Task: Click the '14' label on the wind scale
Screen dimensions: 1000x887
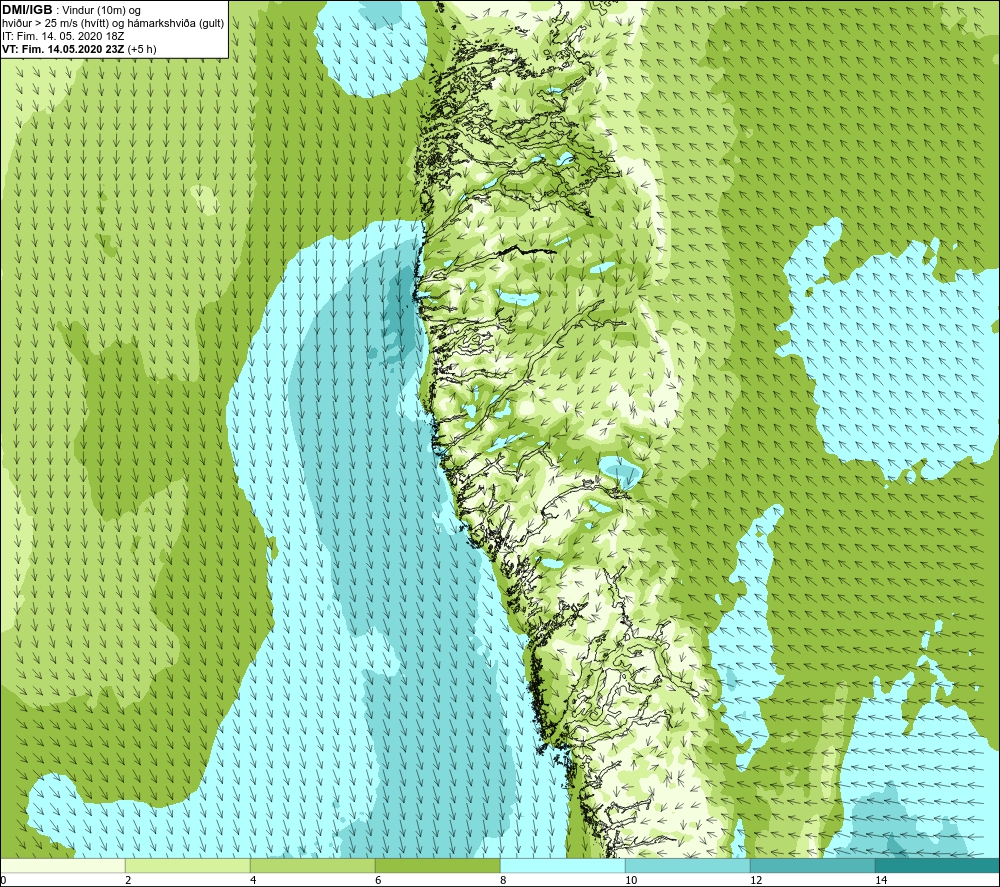Action: 881,880
